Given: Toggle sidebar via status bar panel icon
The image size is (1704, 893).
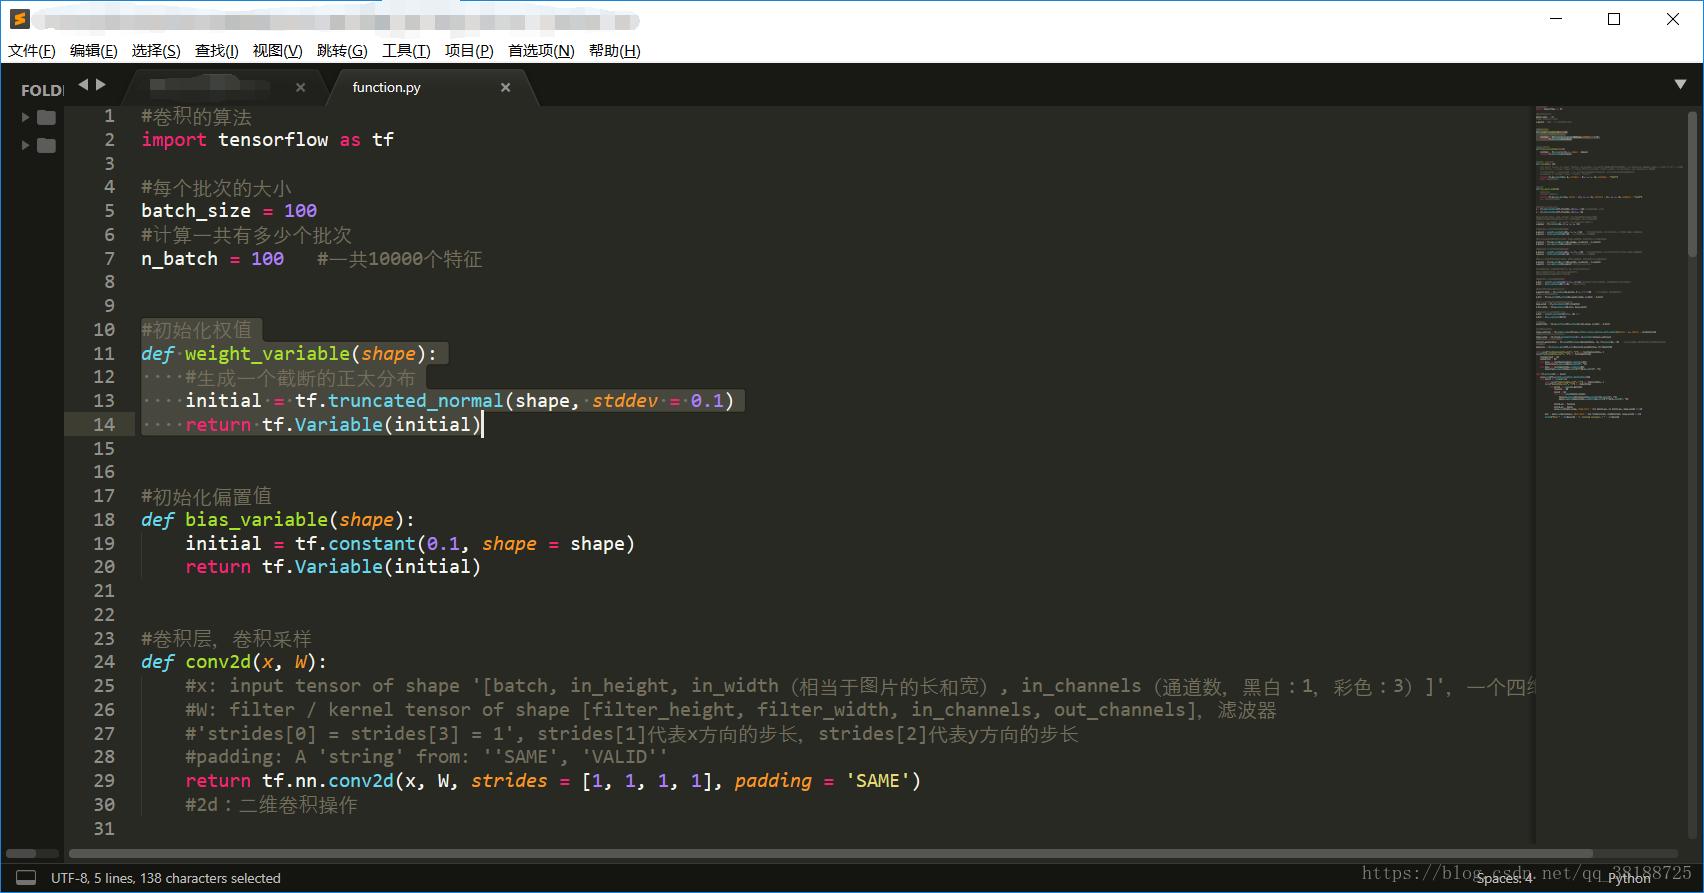Looking at the screenshot, I should 27,878.
